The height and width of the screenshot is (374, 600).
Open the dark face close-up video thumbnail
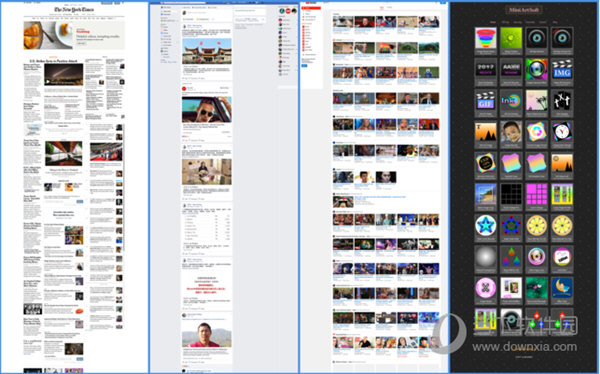click(x=386, y=177)
